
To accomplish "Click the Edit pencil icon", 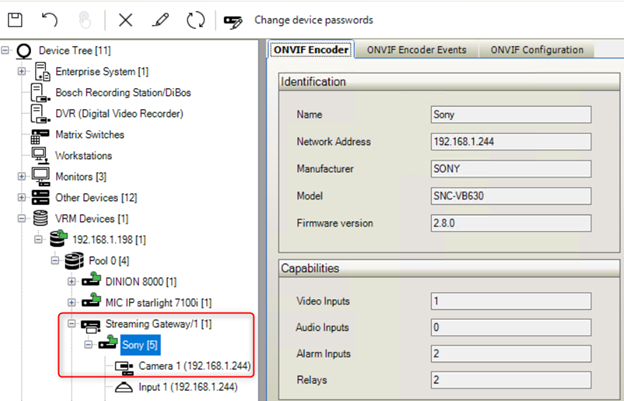I will 160,19.
